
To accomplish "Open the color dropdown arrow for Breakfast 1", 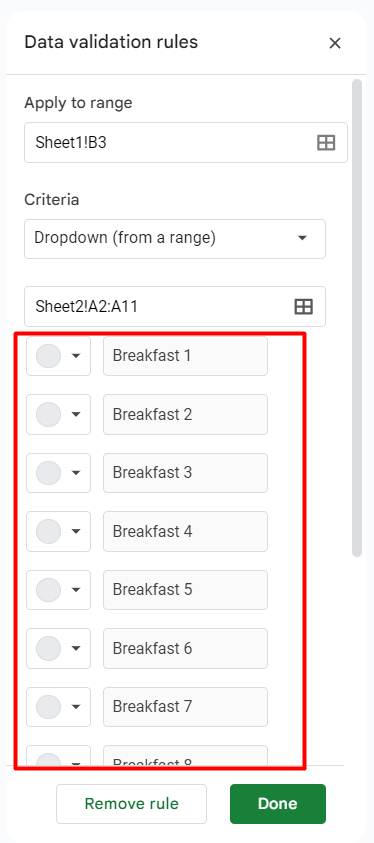I will pos(76,356).
